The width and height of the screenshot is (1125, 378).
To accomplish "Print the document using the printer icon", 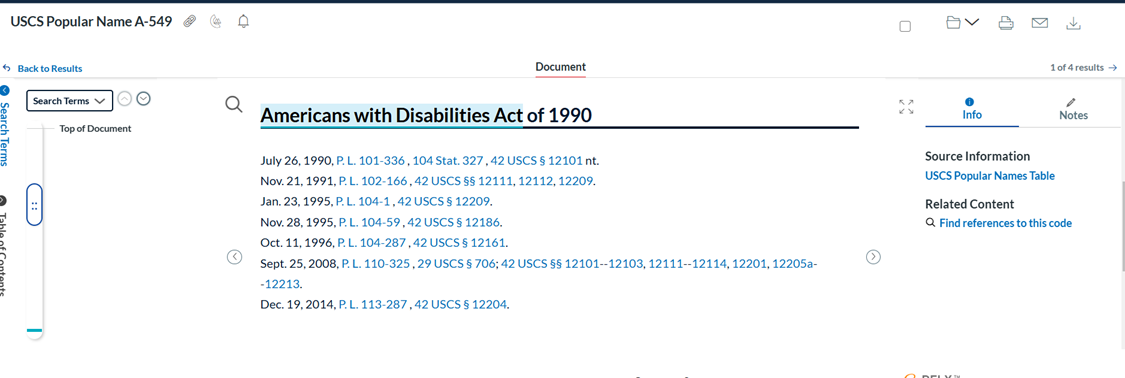I will pos(1006,23).
